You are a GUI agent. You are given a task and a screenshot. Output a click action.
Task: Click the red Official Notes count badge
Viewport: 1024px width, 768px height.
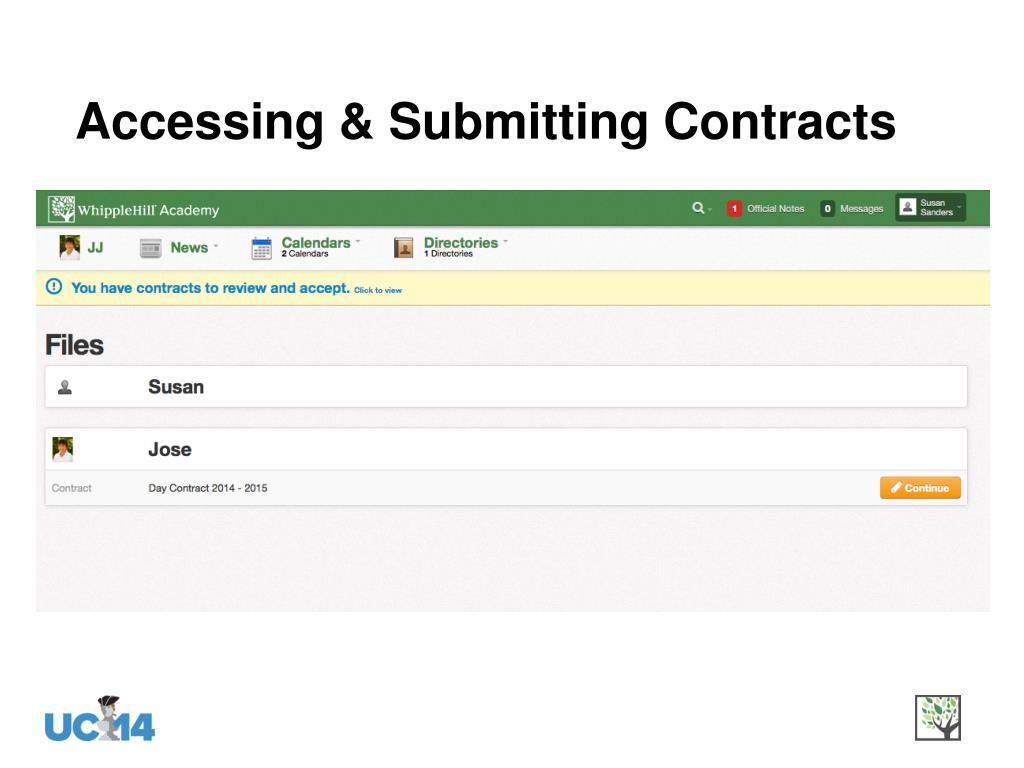coord(734,208)
